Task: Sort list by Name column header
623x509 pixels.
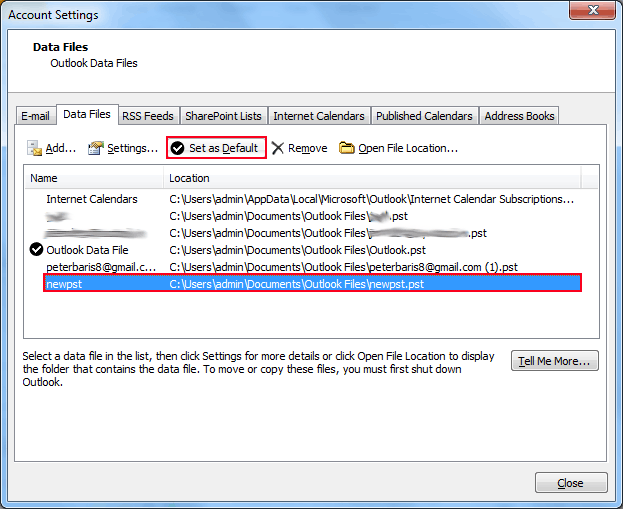Action: pos(94,178)
